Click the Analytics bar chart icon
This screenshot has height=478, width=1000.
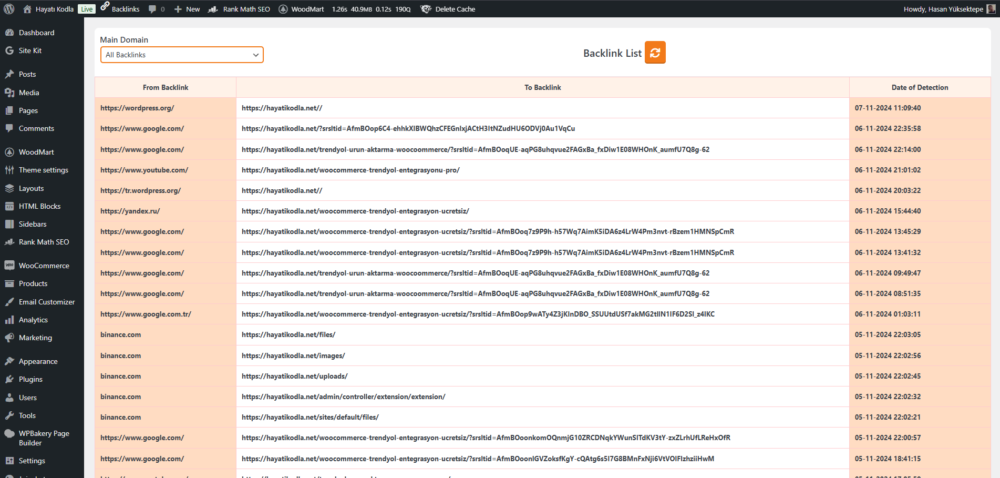coord(9,320)
